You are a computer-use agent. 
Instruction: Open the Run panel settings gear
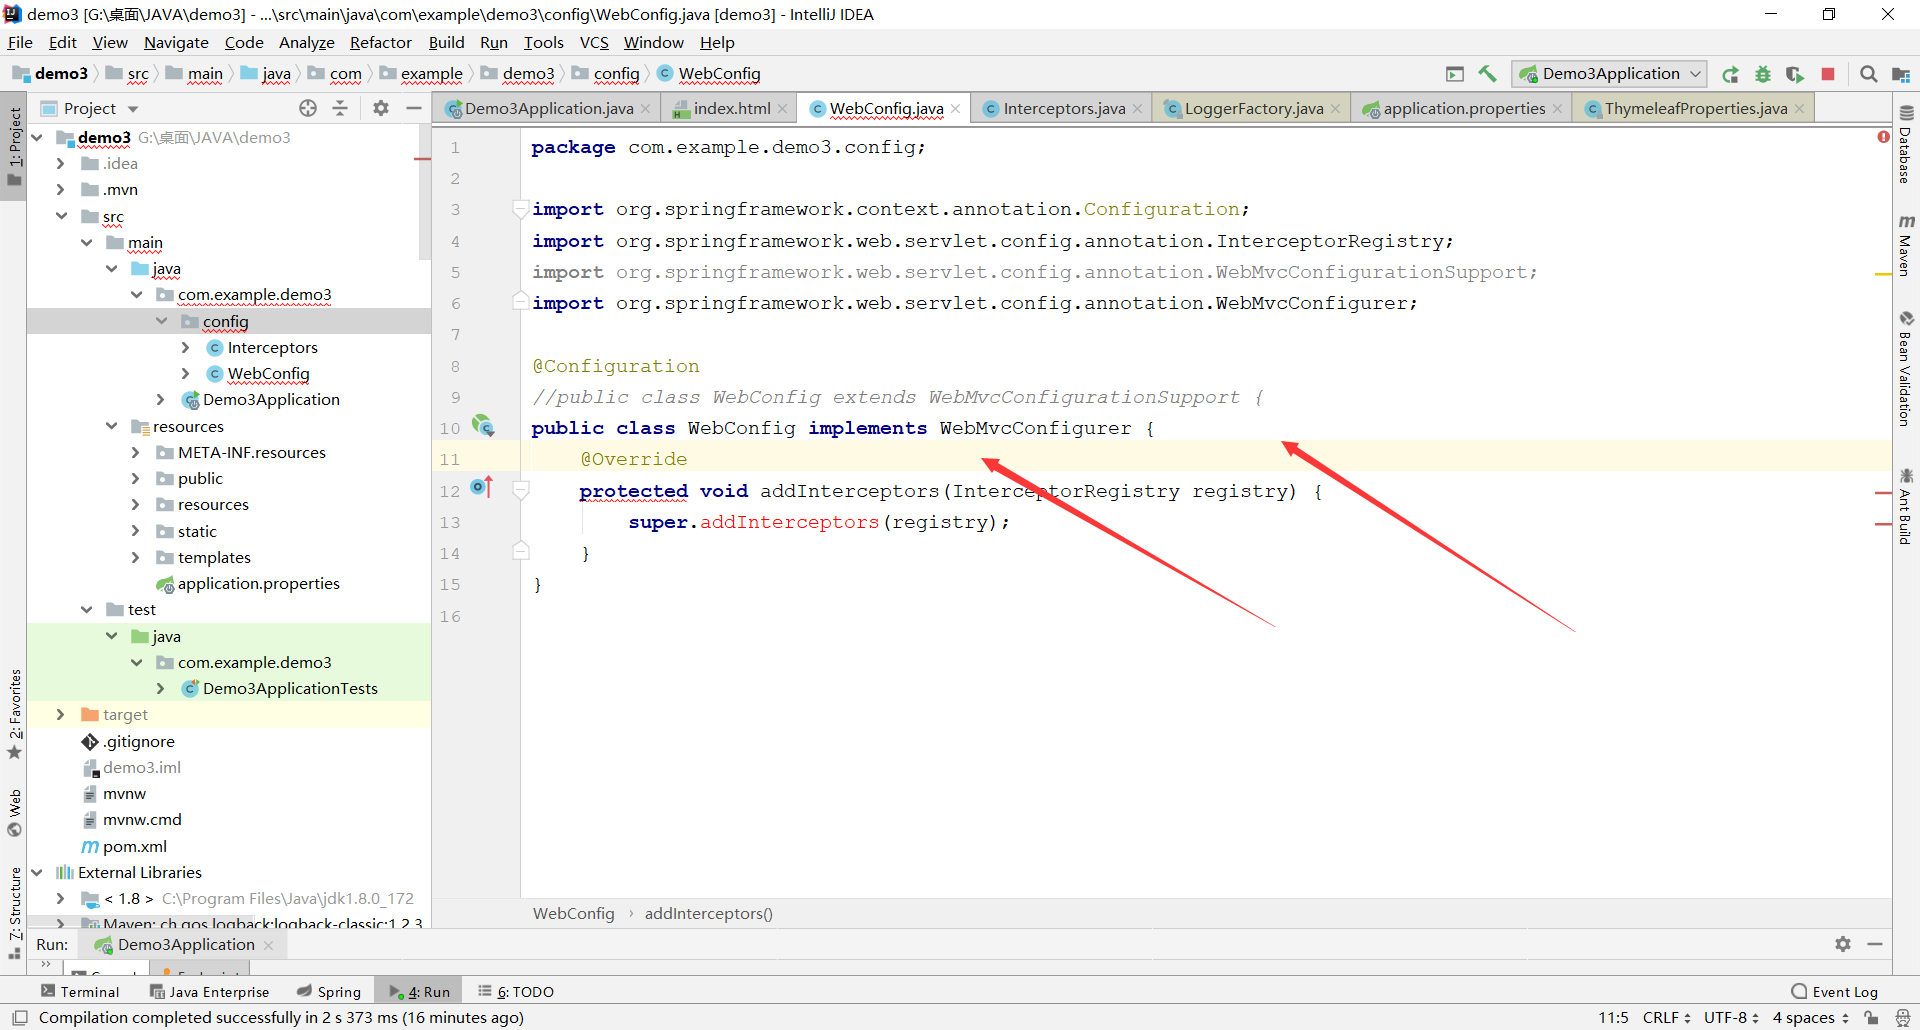[x=1843, y=944]
